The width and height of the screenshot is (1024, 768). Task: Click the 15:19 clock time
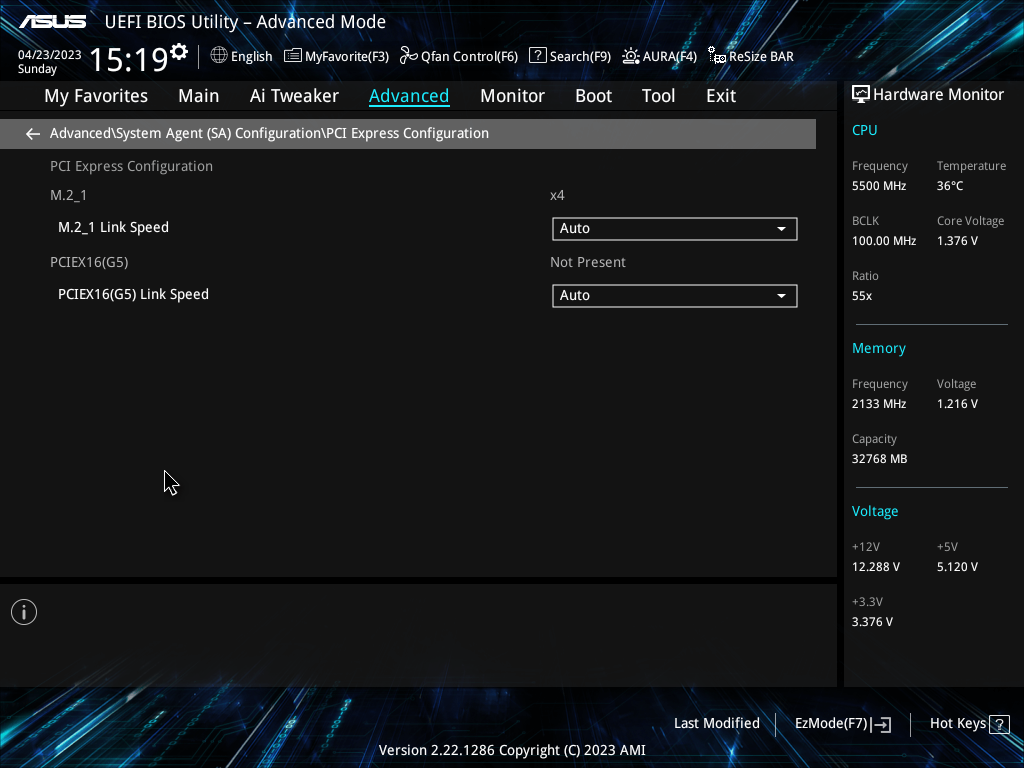pyautogui.click(x=128, y=60)
